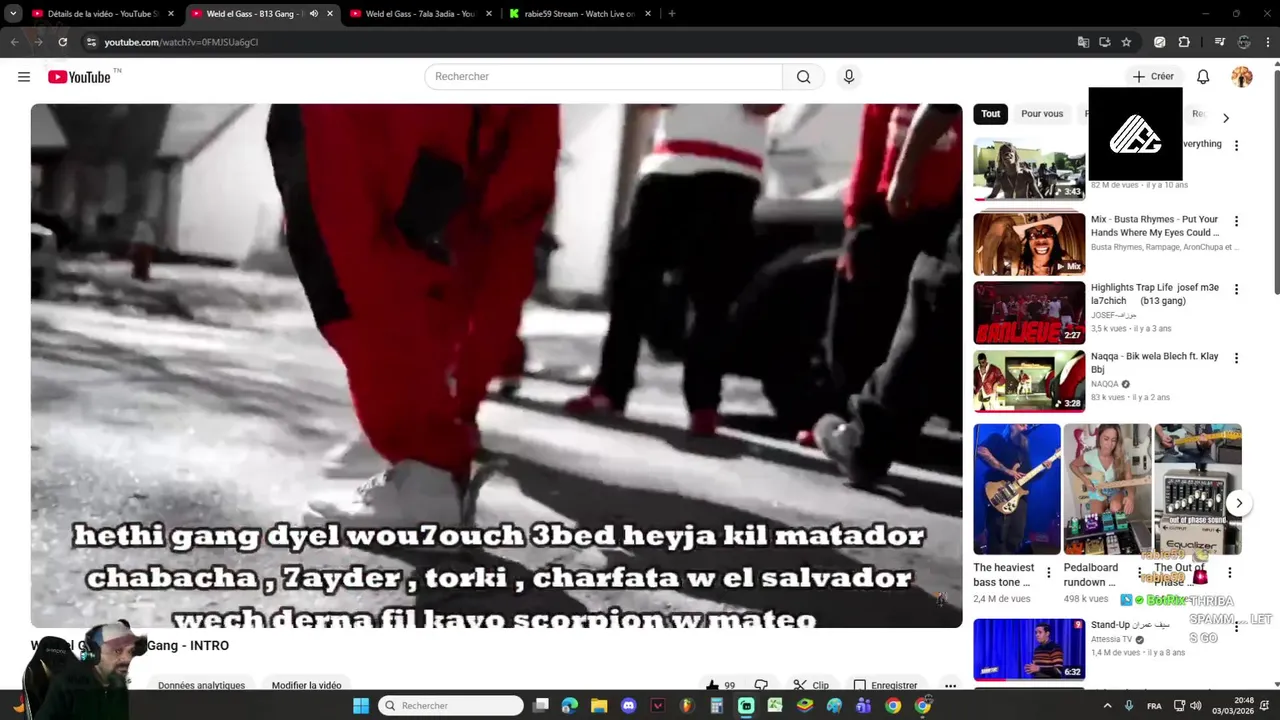The width and height of the screenshot is (1280, 720).
Task: Click the Modifier la vidéo button
Action: pyautogui.click(x=306, y=685)
